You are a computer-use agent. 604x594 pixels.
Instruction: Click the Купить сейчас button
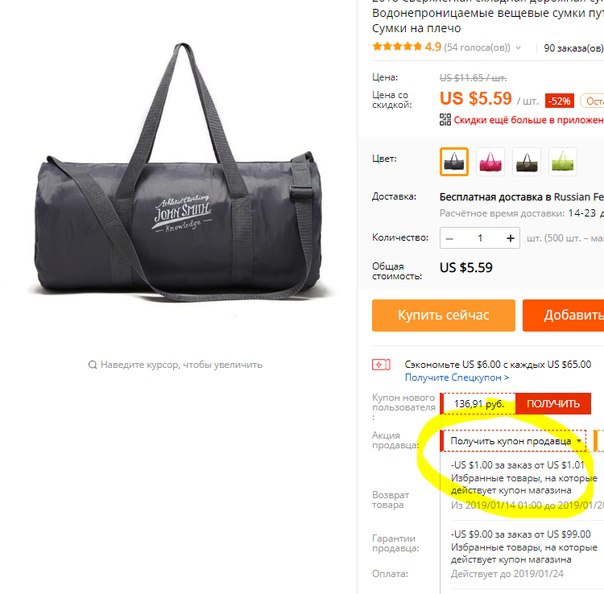[443, 315]
